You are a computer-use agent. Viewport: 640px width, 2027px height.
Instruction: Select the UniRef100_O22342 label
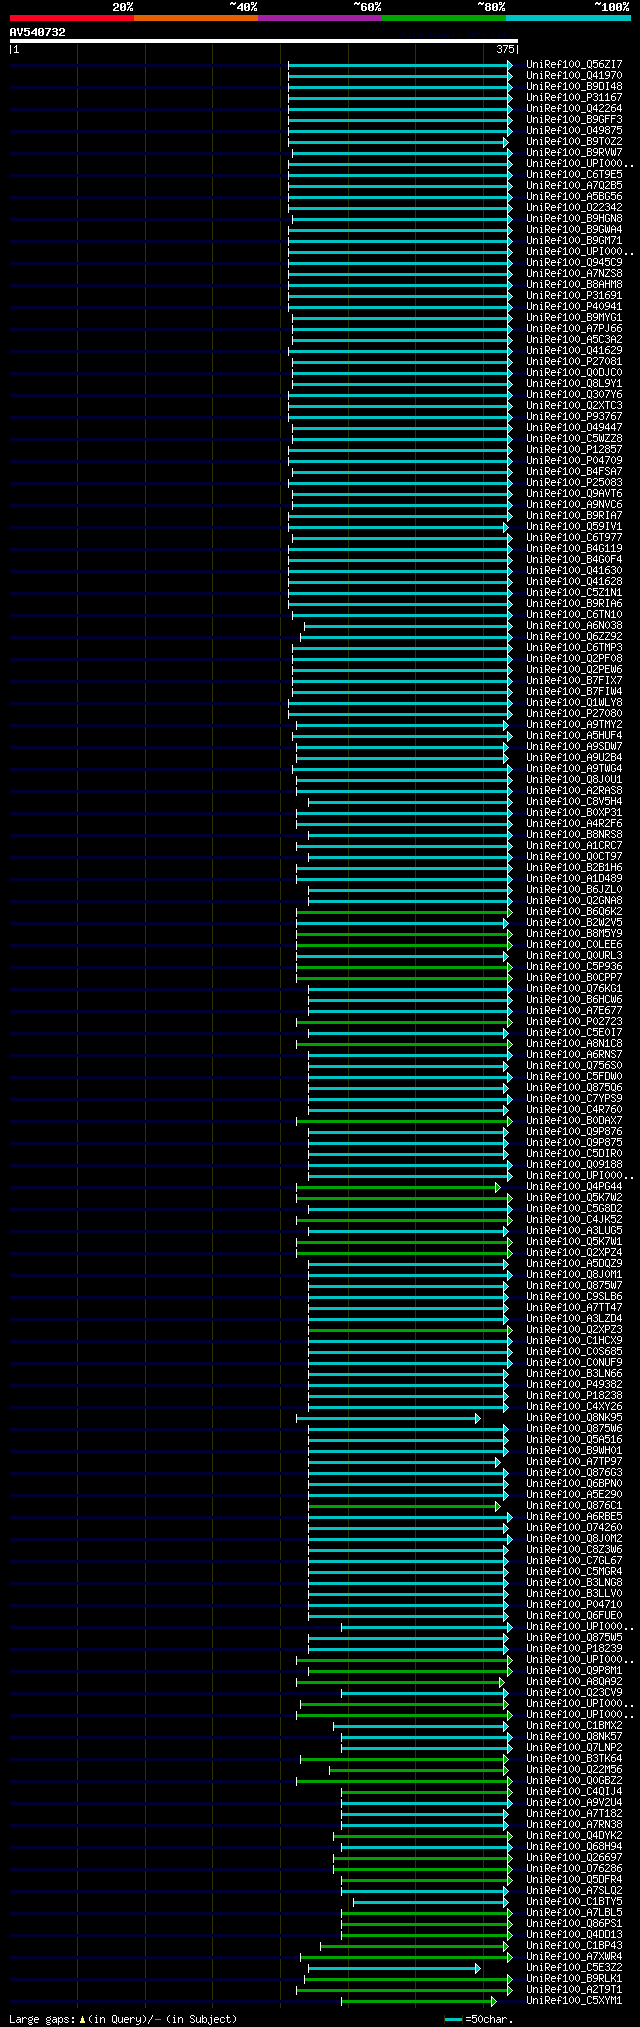click(574, 207)
